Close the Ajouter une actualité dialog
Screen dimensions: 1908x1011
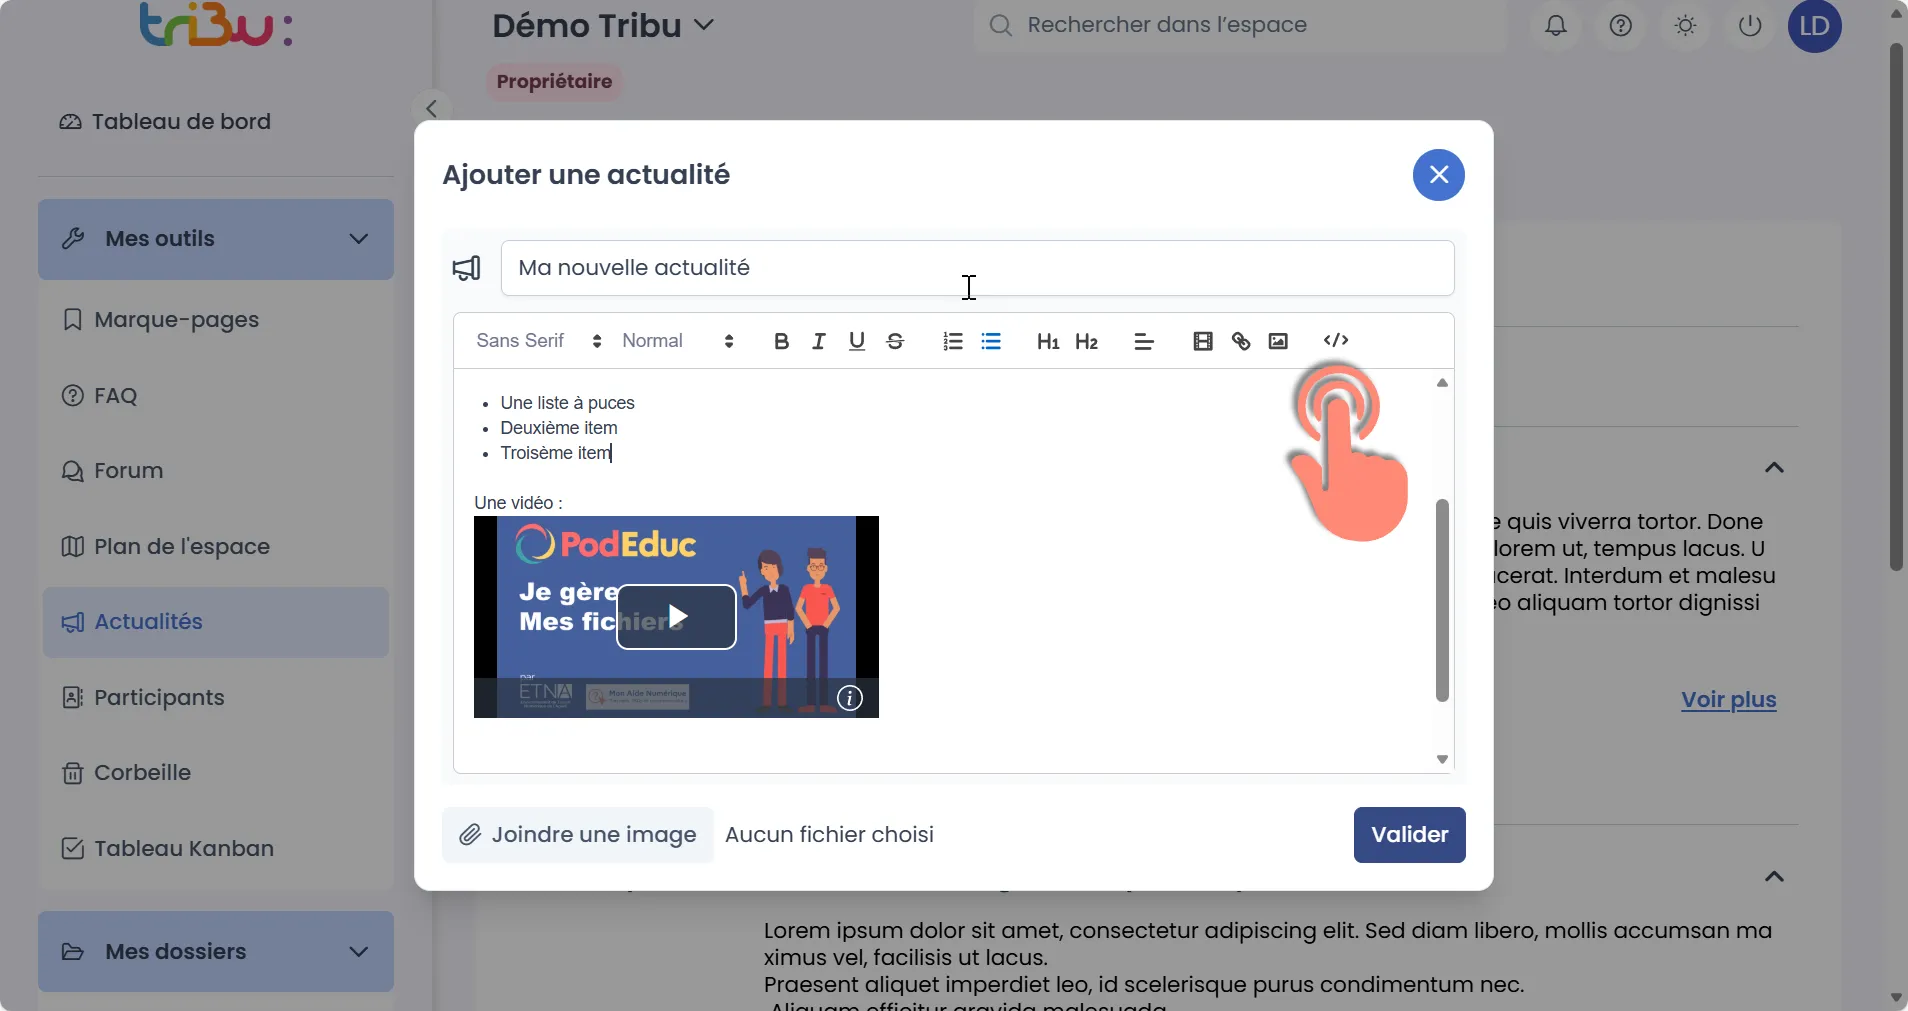coord(1438,175)
